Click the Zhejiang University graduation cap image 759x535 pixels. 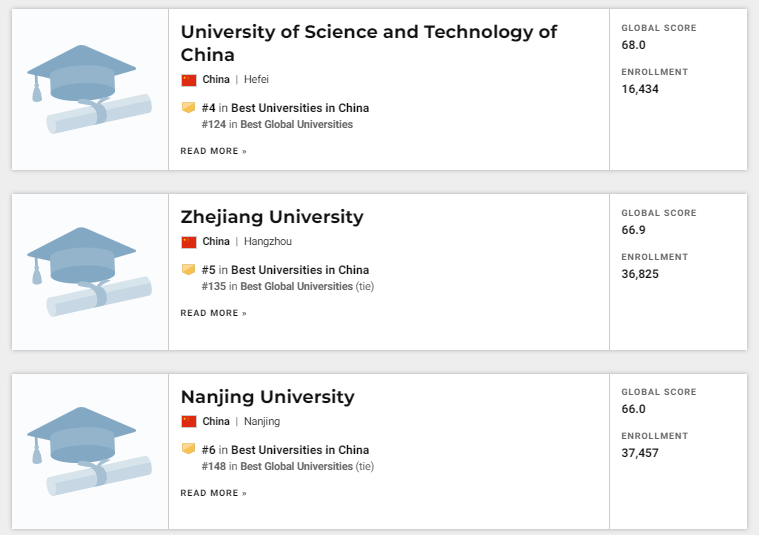(x=90, y=272)
